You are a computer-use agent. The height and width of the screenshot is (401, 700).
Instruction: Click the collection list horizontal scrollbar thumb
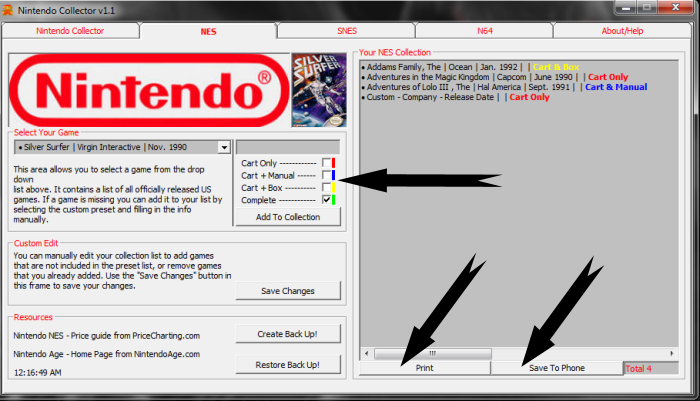pyautogui.click(x=433, y=354)
